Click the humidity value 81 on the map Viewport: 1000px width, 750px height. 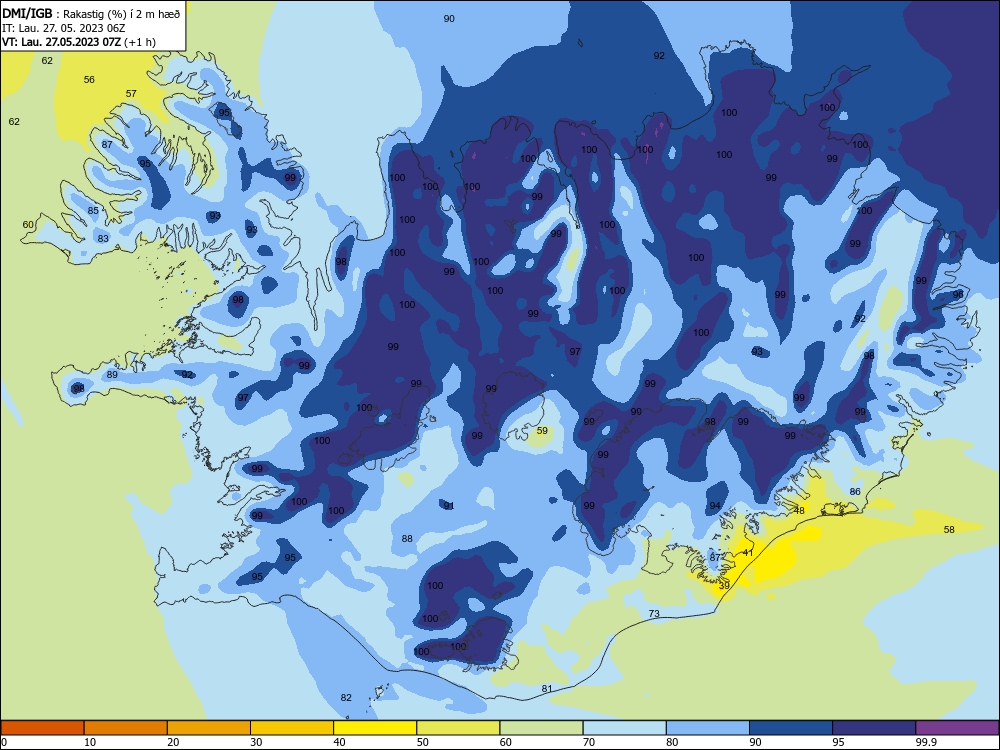pyautogui.click(x=547, y=688)
